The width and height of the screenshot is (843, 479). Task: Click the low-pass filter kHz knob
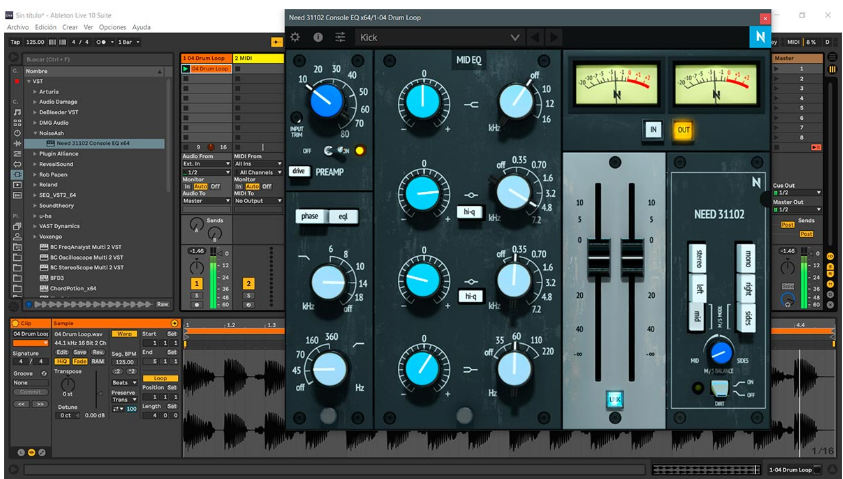tap(327, 283)
